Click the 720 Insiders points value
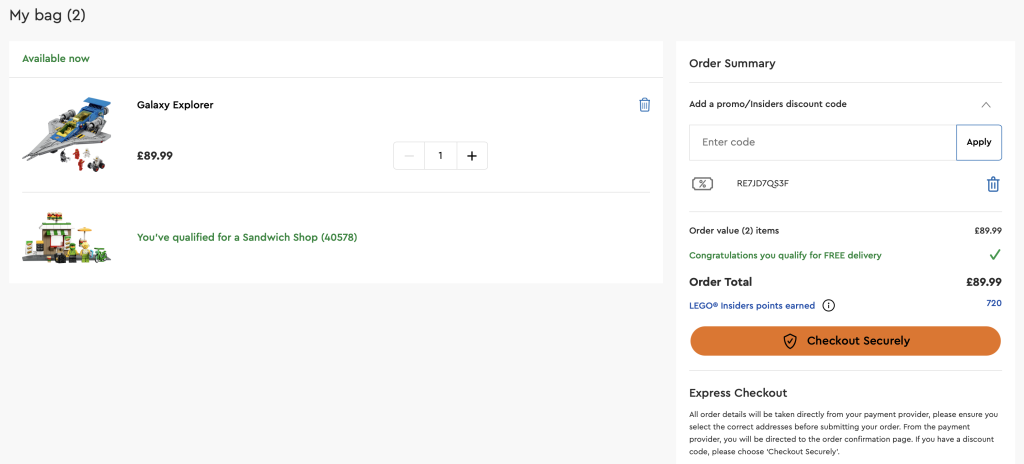The image size is (1024, 464). (994, 303)
